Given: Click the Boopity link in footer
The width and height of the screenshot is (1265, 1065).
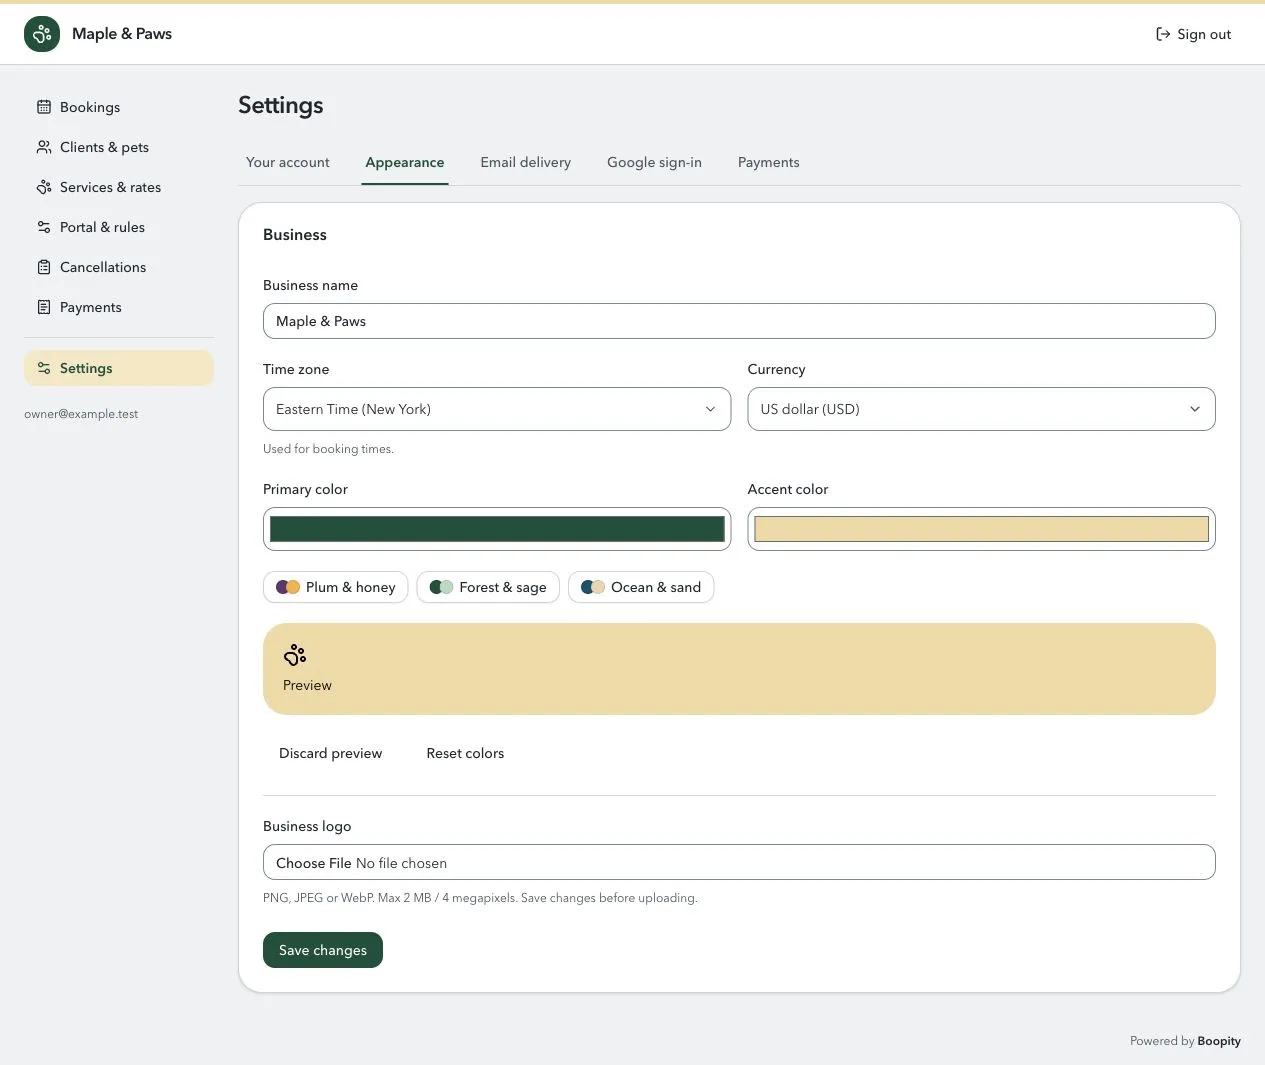Looking at the screenshot, I should (1219, 1041).
